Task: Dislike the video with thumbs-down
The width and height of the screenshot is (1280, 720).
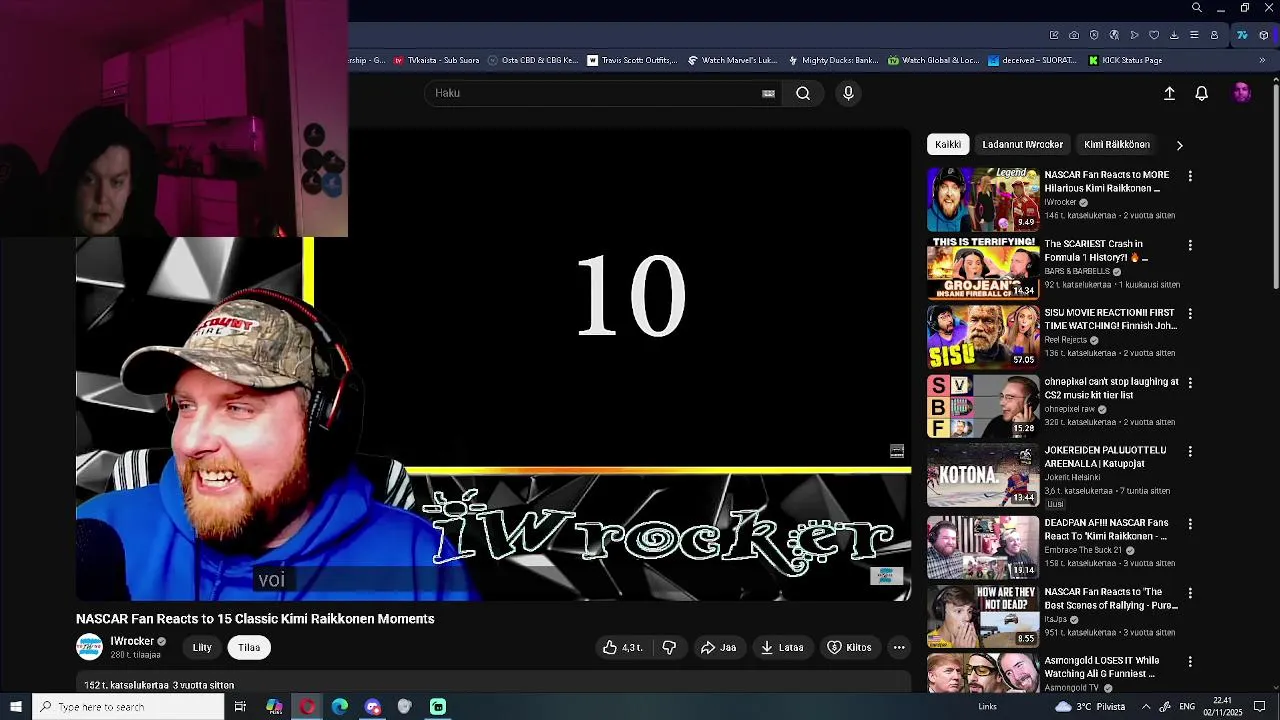Action: click(x=669, y=647)
